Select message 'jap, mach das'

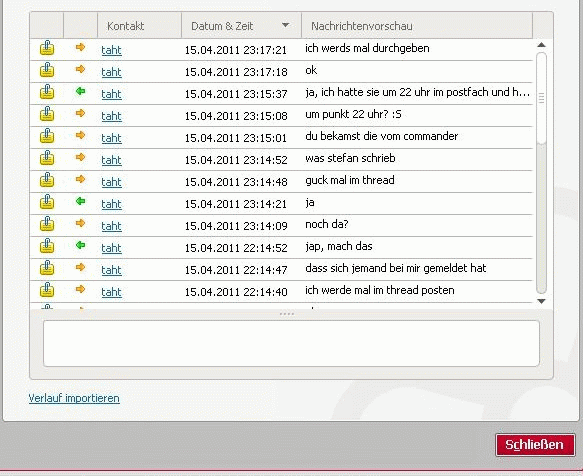pyautogui.click(x=338, y=246)
